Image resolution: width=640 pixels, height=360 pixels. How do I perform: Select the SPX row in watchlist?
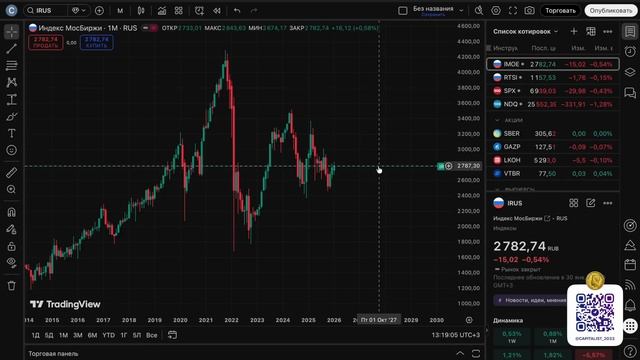pos(553,91)
